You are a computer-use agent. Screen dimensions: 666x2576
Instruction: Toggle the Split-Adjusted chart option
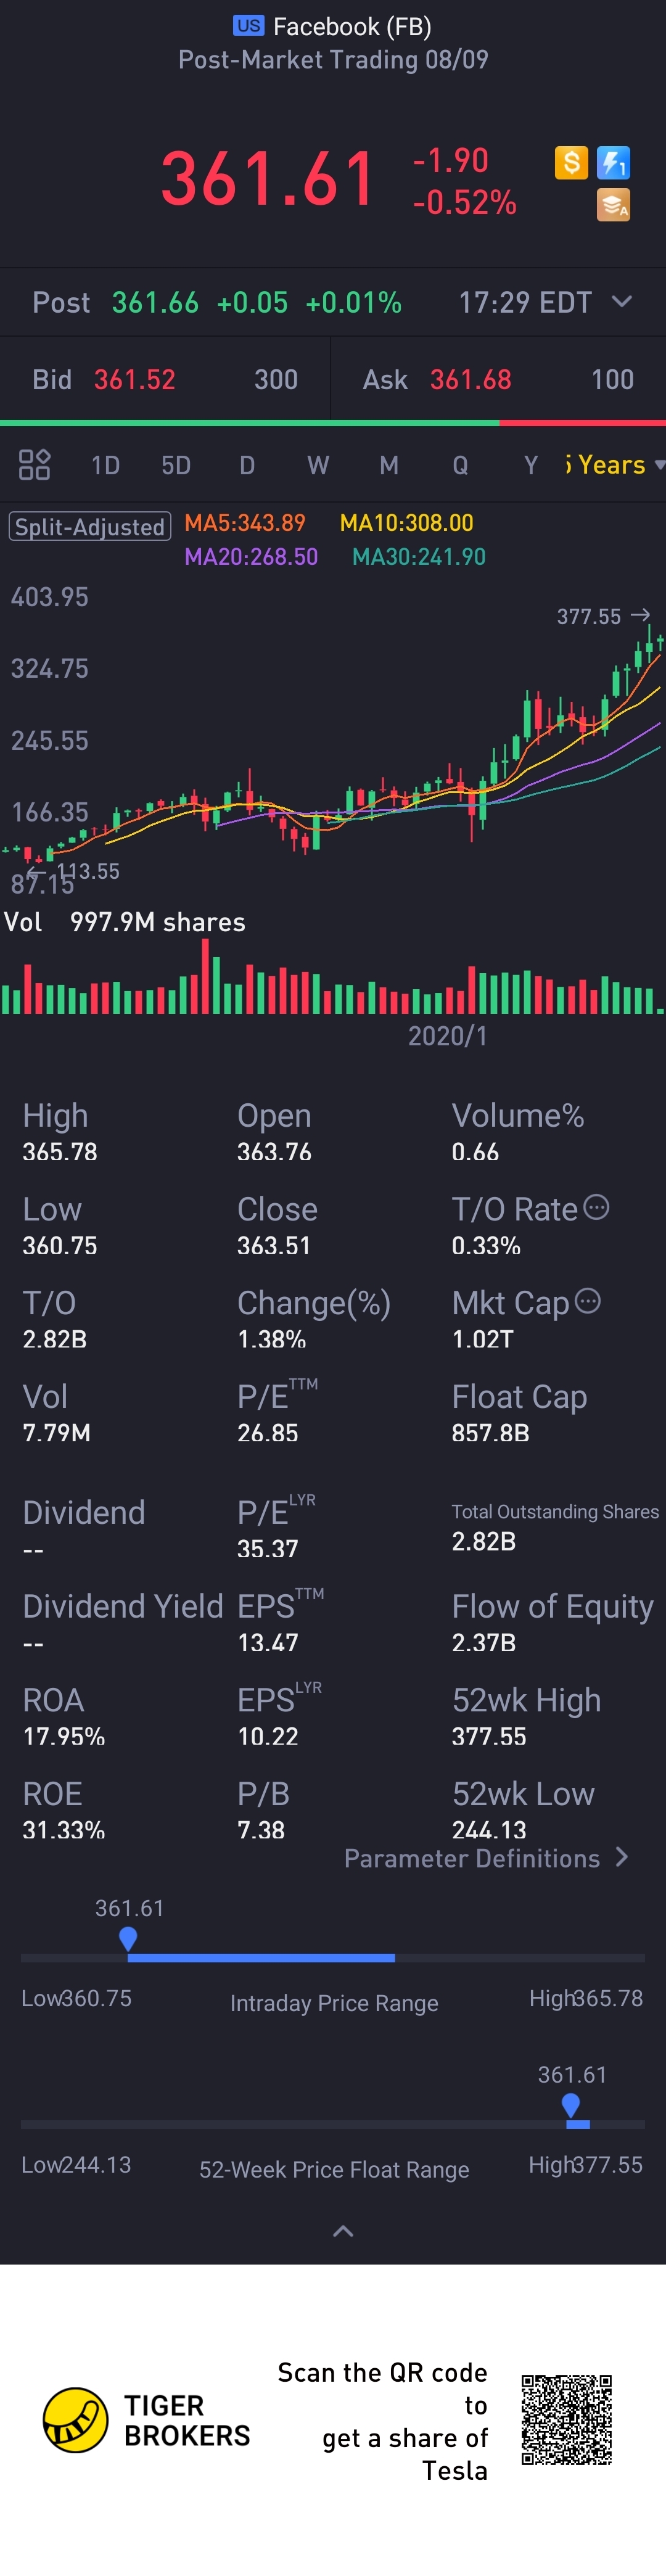pyautogui.click(x=90, y=527)
